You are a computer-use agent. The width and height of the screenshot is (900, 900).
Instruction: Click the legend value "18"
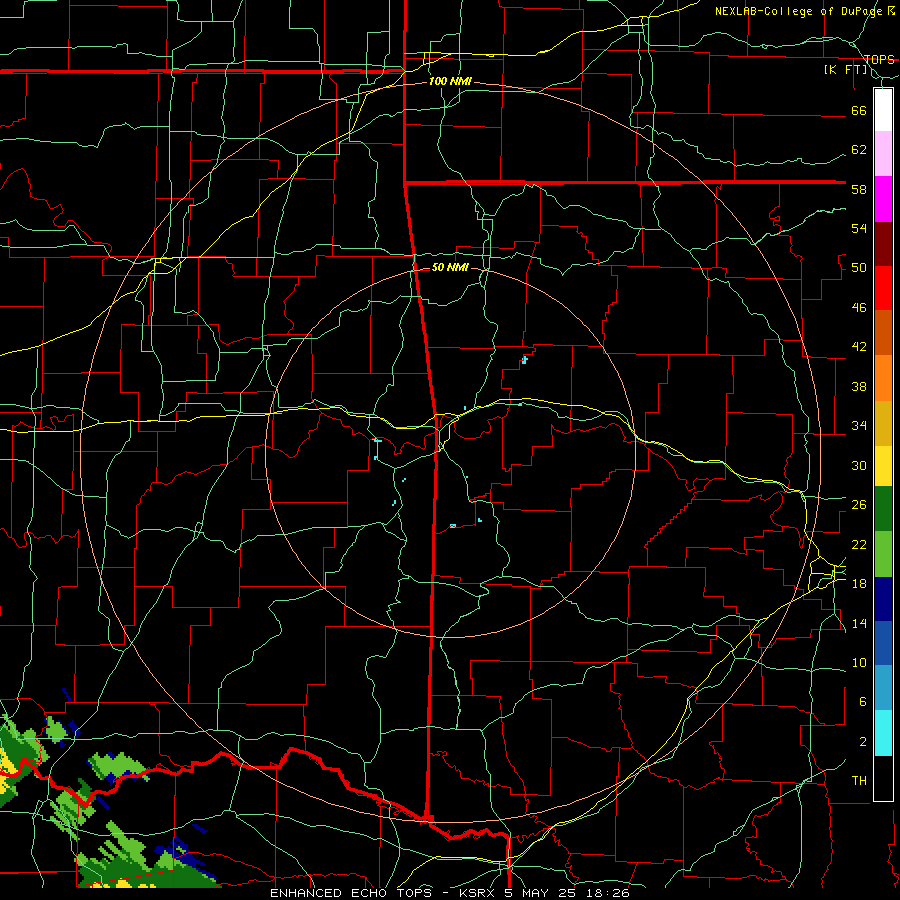[x=859, y=584]
